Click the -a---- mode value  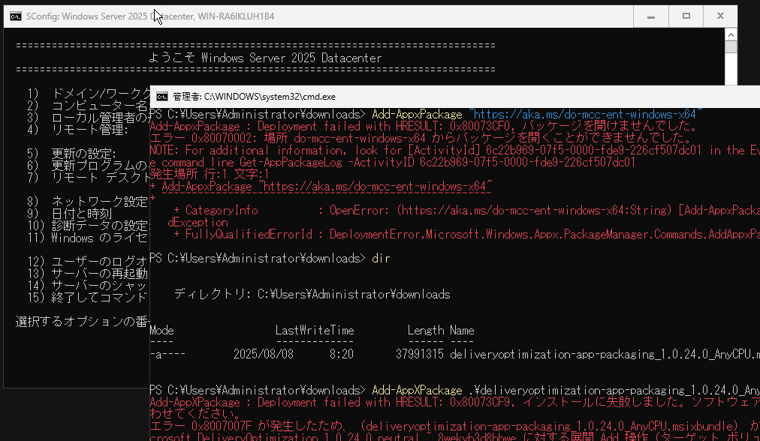[x=168, y=355]
